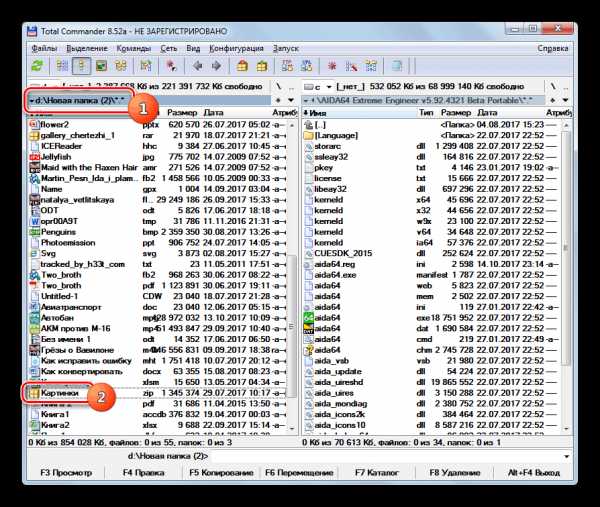Enable thumbnail view from the toolbar
The width and height of the screenshot is (600, 507).
(x=101, y=66)
